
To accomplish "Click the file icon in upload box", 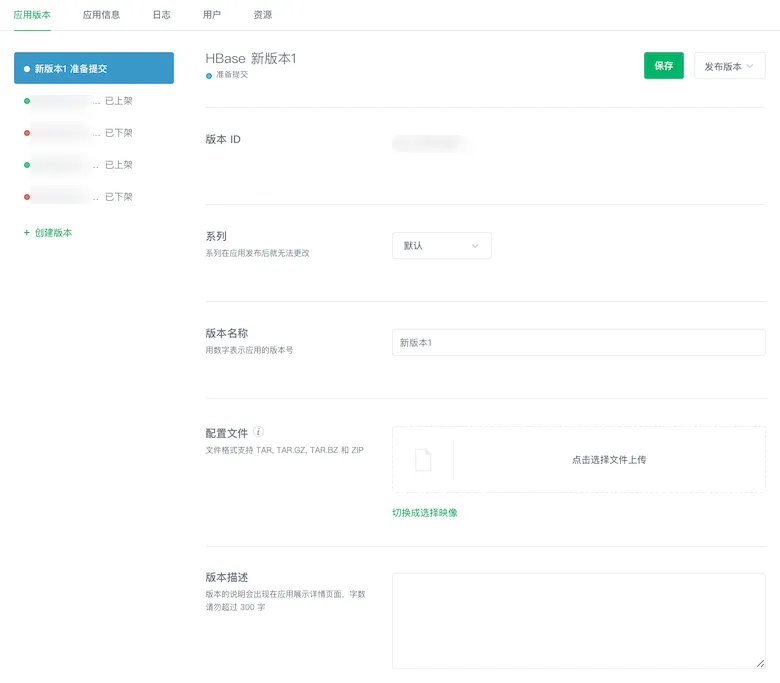I will [423, 460].
